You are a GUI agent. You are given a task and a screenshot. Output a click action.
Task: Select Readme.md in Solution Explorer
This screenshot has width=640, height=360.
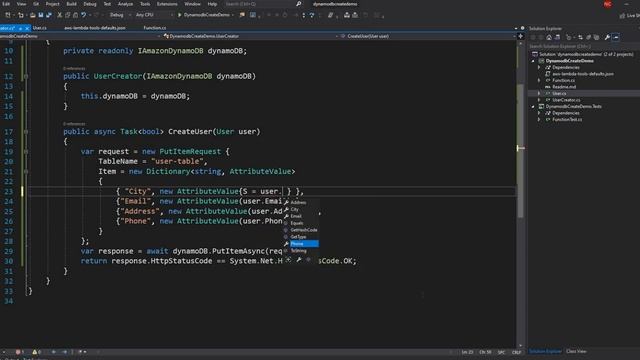[564, 87]
